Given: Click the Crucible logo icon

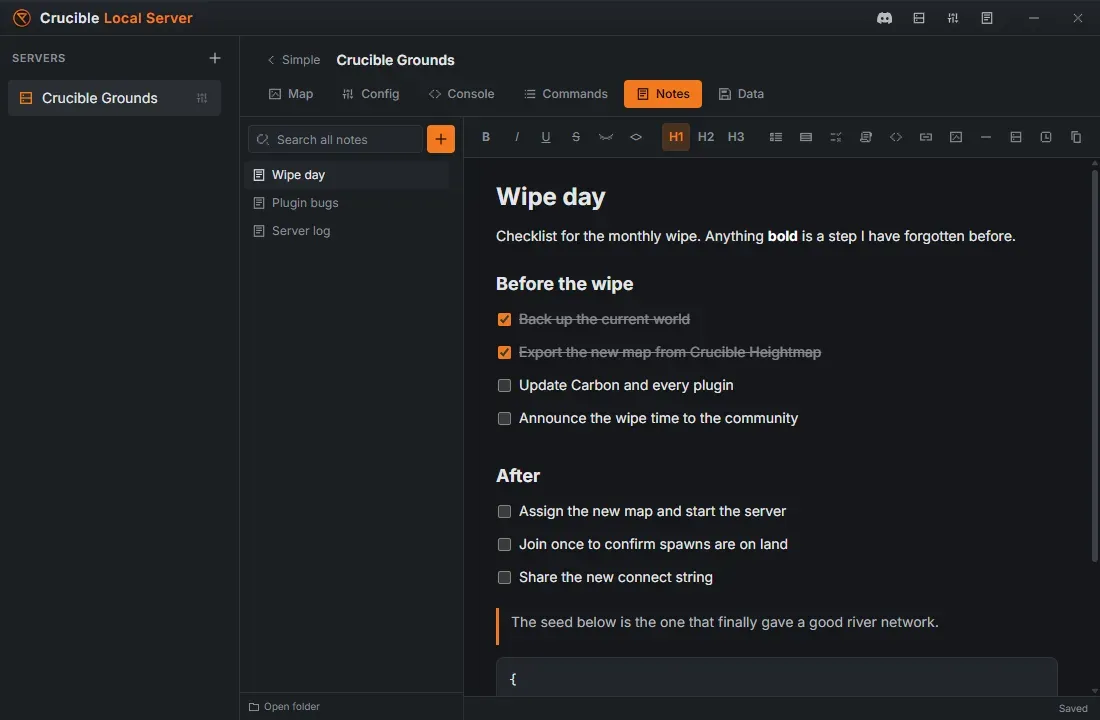Looking at the screenshot, I should [22, 18].
